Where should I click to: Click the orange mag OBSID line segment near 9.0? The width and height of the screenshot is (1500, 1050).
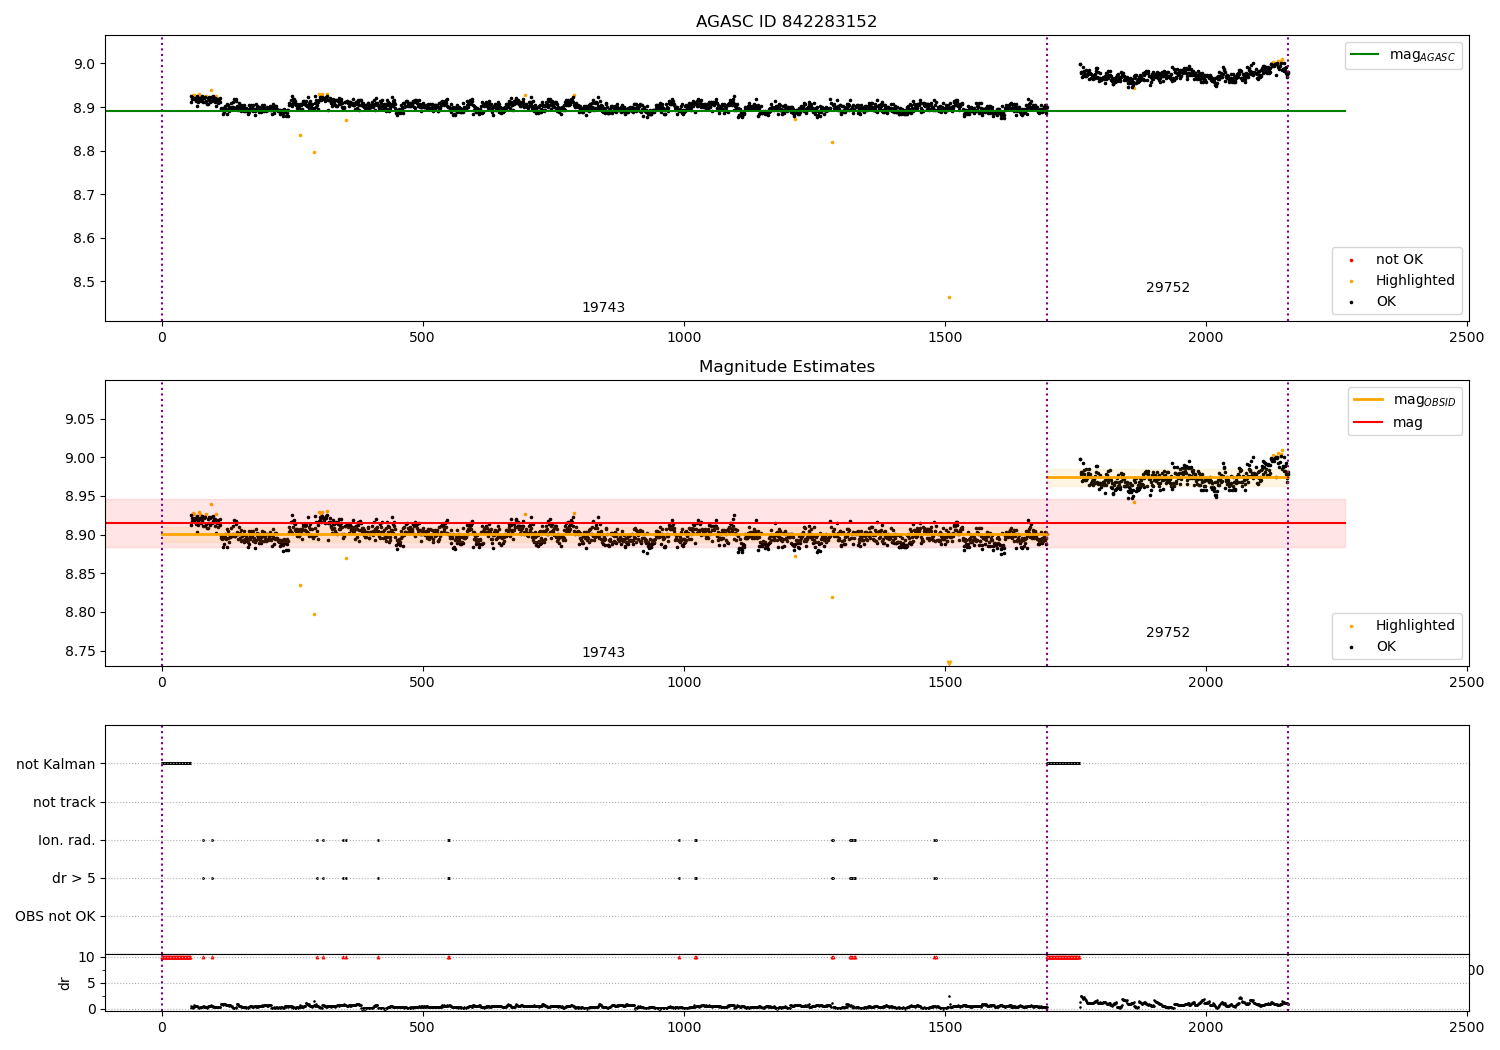tap(1167, 477)
